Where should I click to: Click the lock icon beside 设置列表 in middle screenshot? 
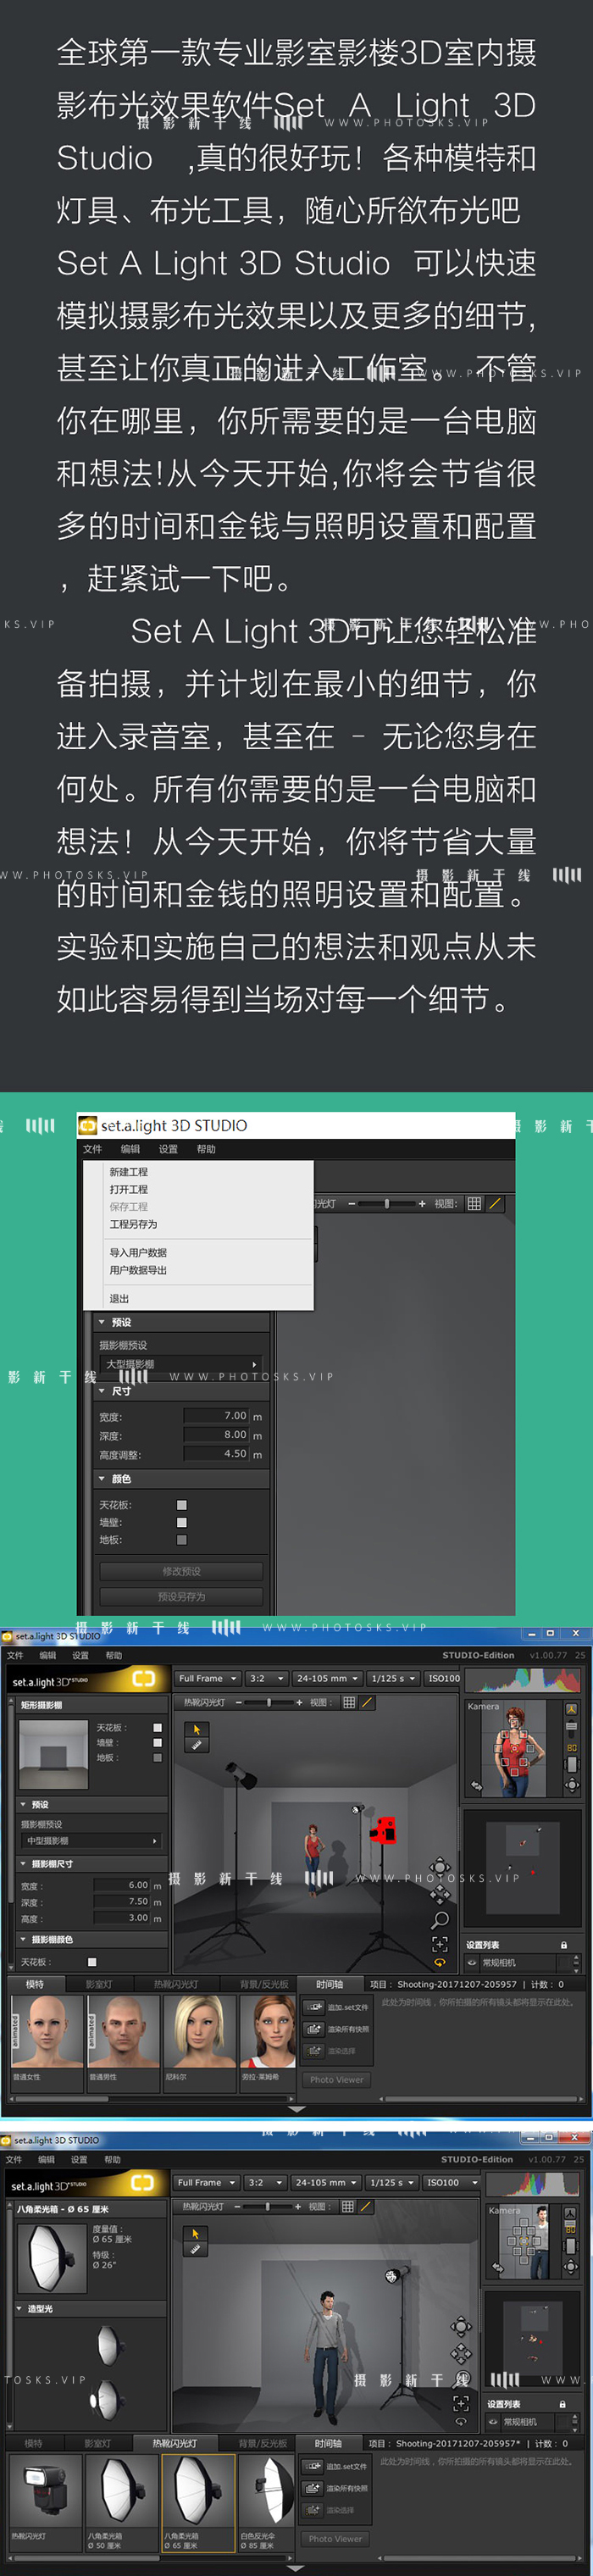[564, 1945]
